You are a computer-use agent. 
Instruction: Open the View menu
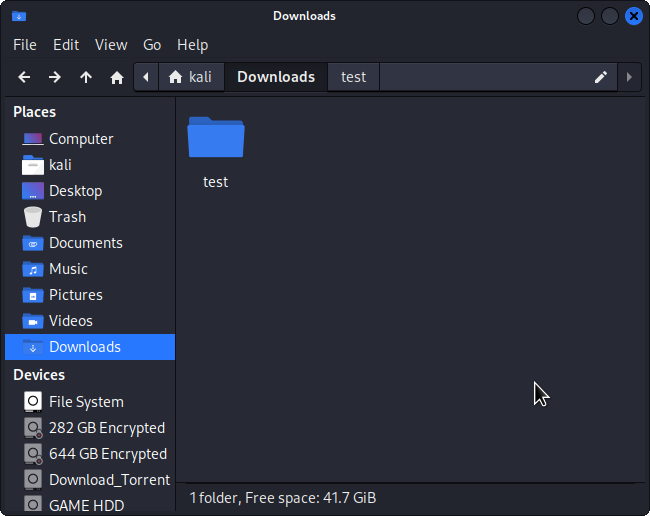111,45
